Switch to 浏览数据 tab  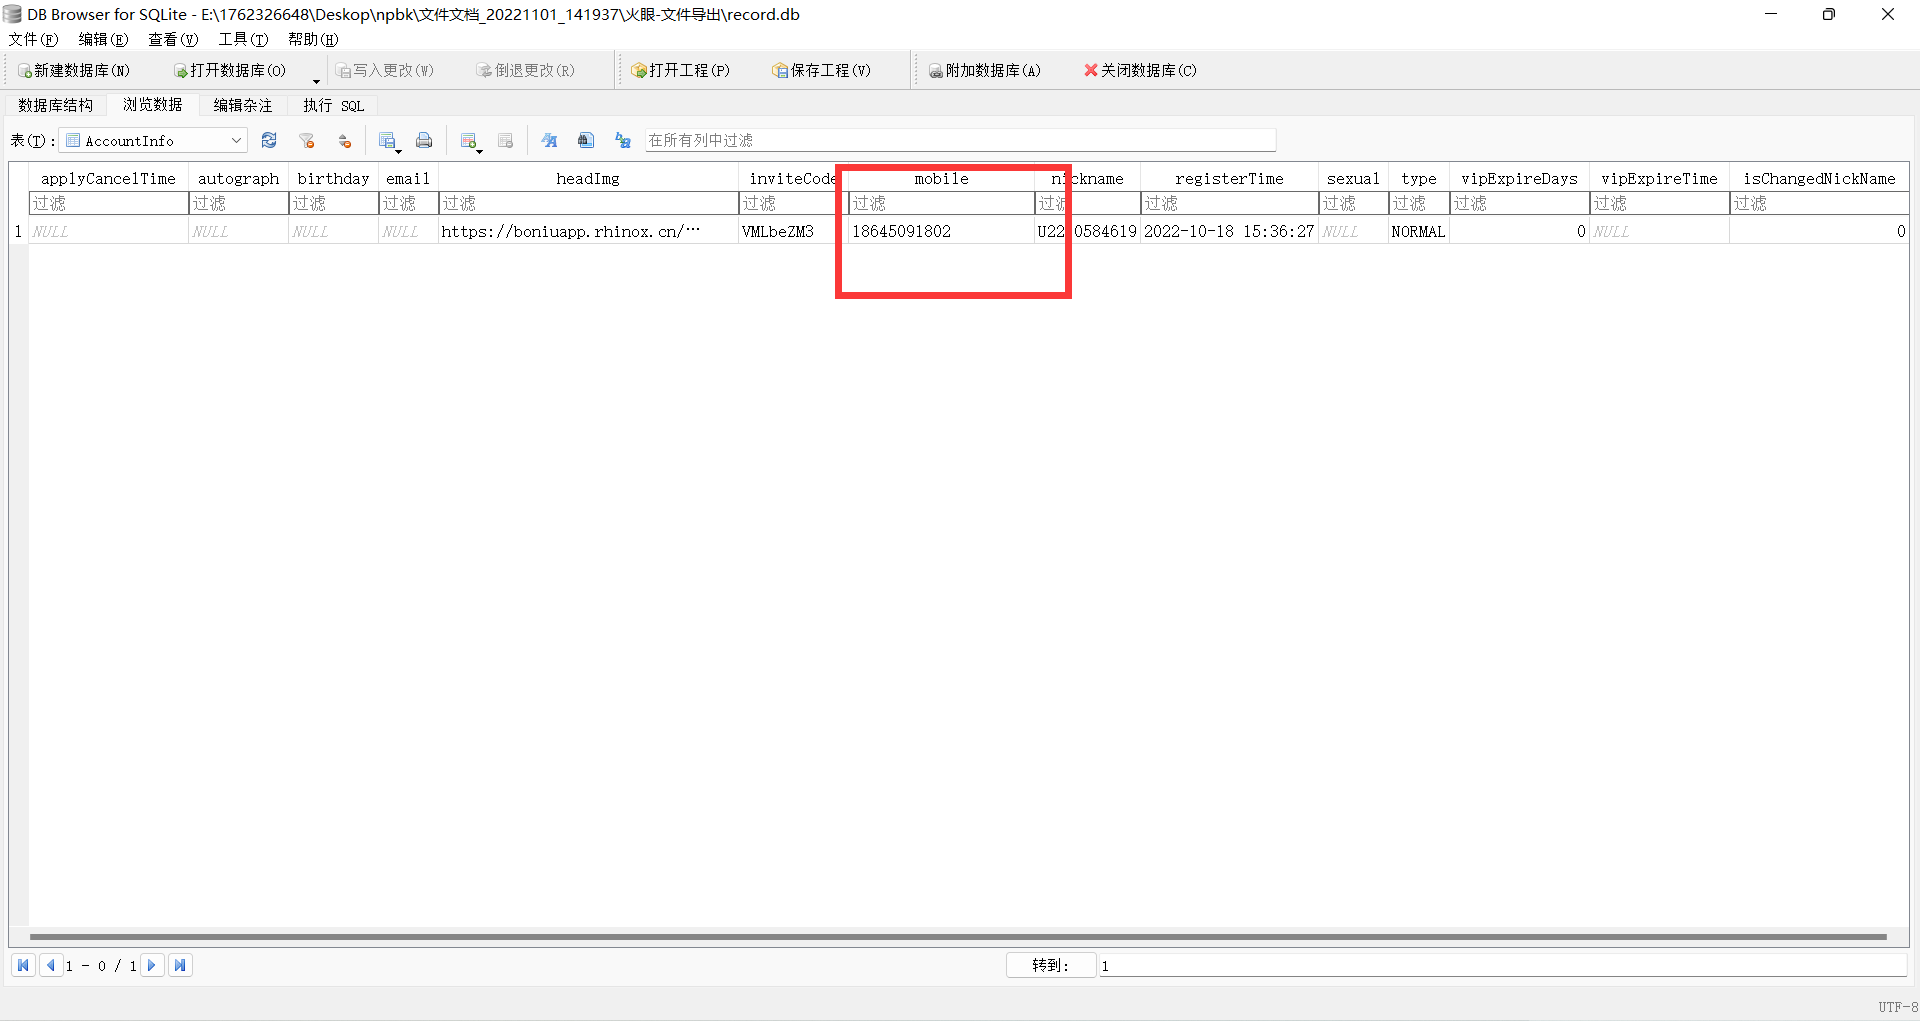[153, 104]
